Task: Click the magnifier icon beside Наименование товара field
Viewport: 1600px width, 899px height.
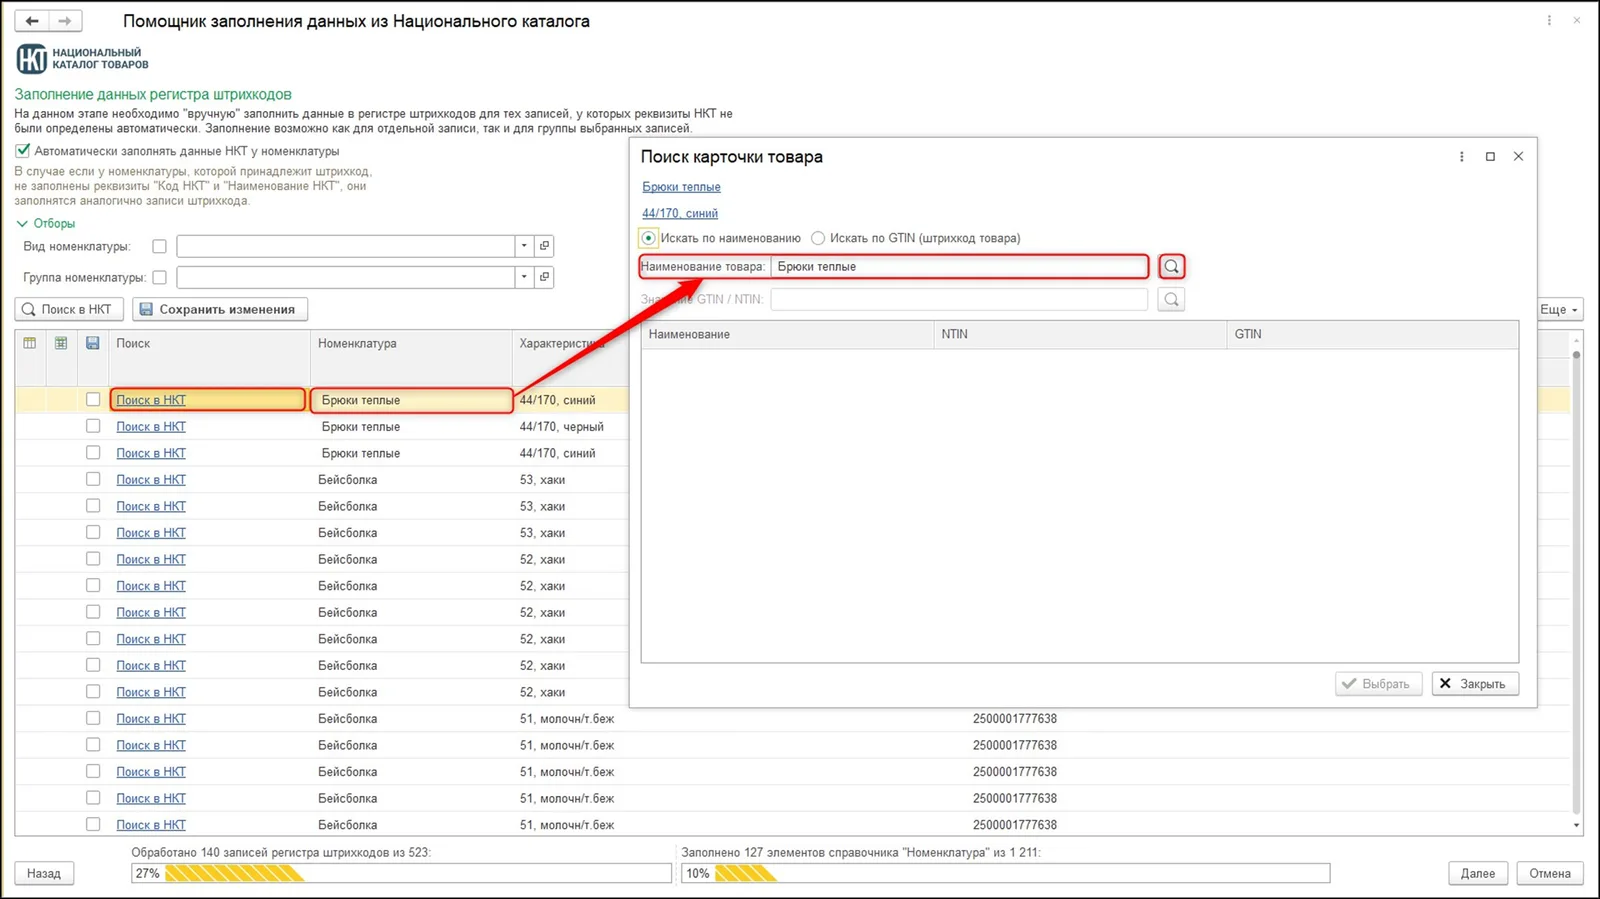Action: (x=1171, y=267)
